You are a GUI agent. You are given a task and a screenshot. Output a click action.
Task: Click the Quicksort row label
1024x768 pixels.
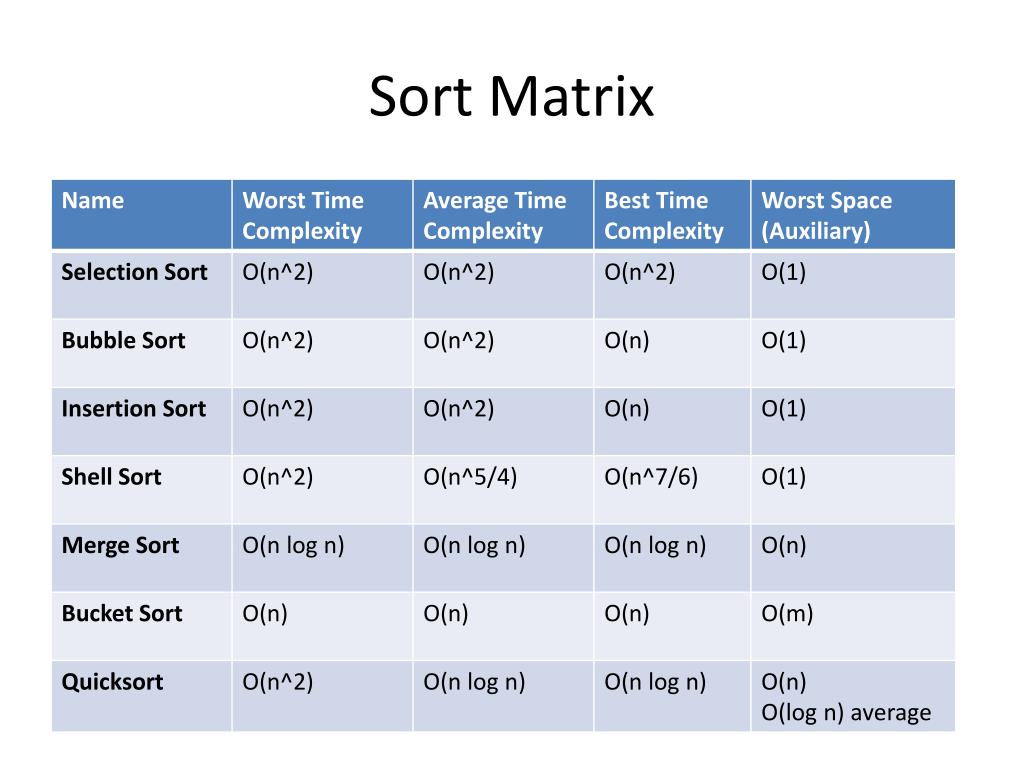(112, 682)
